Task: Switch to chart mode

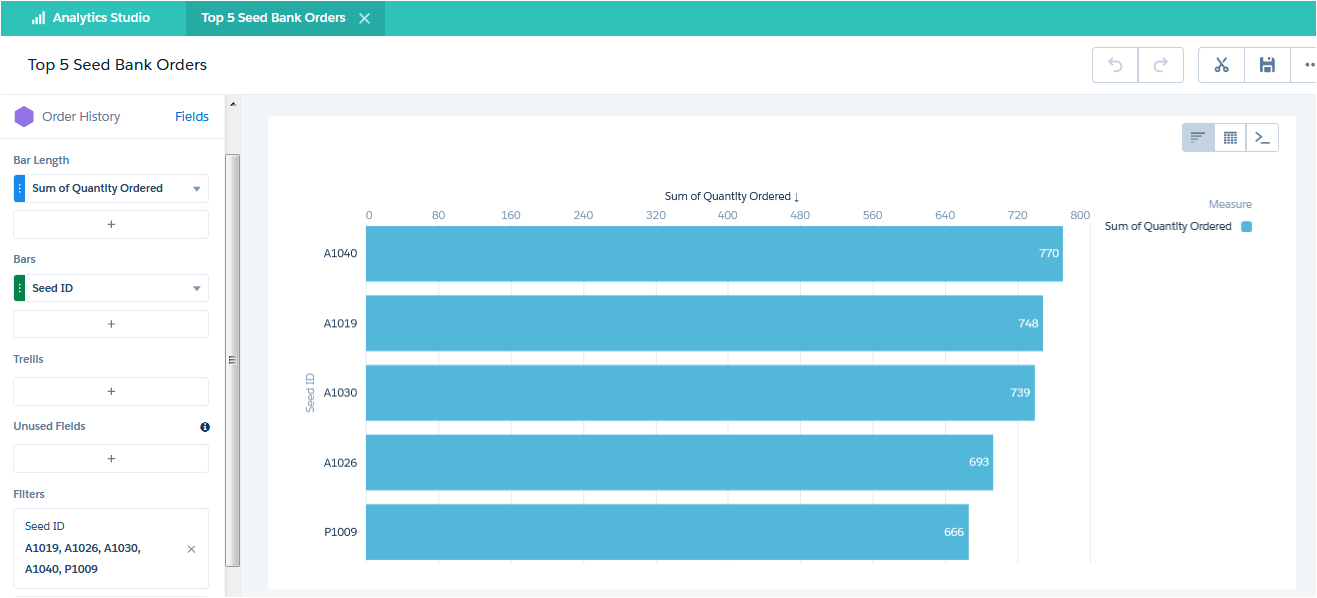Action: click(1198, 138)
